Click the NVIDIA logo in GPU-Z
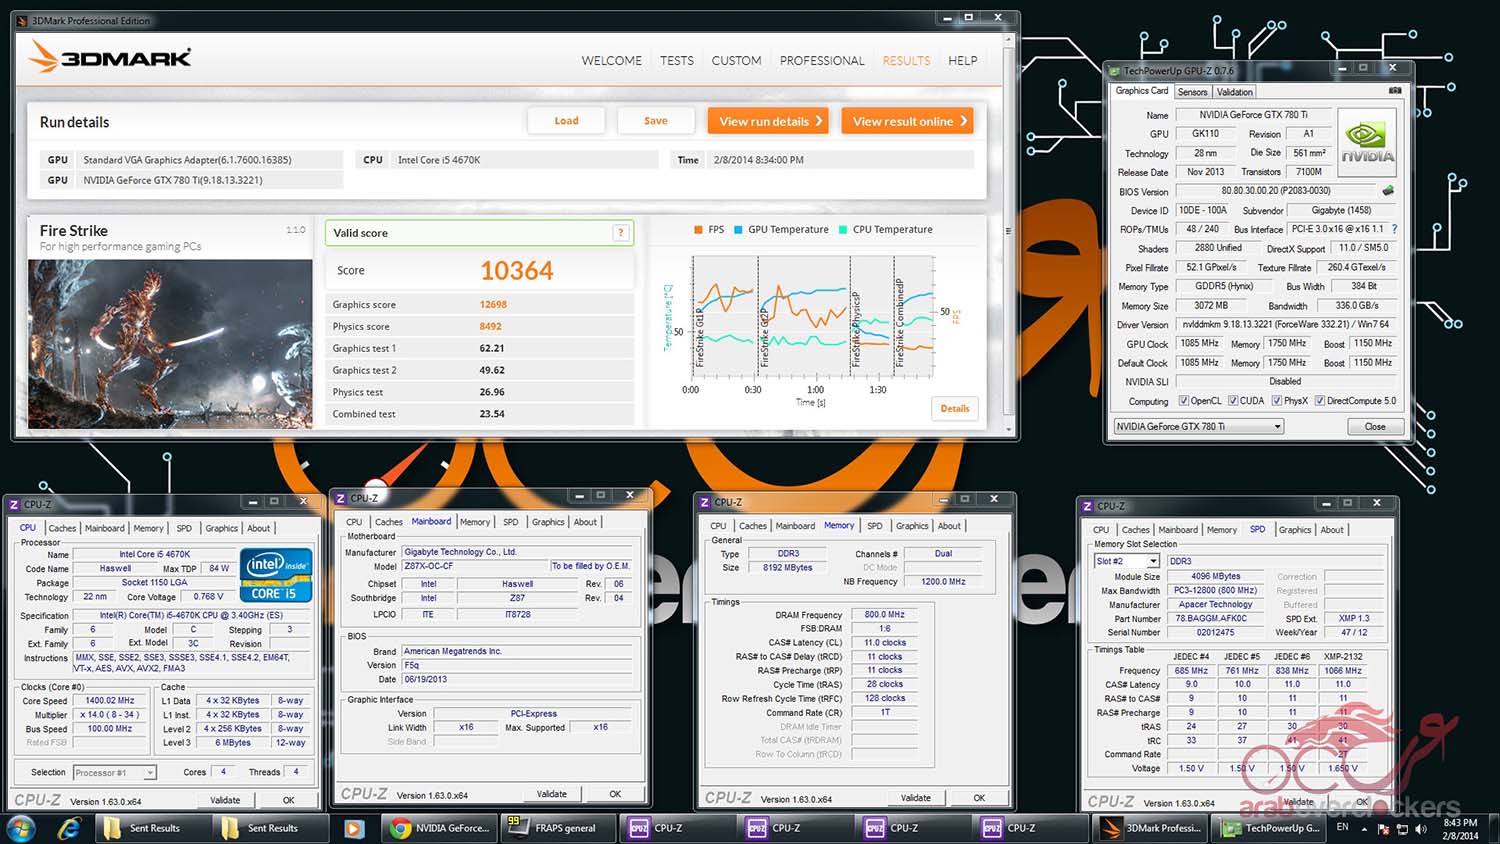The height and width of the screenshot is (844, 1500). (1366, 142)
